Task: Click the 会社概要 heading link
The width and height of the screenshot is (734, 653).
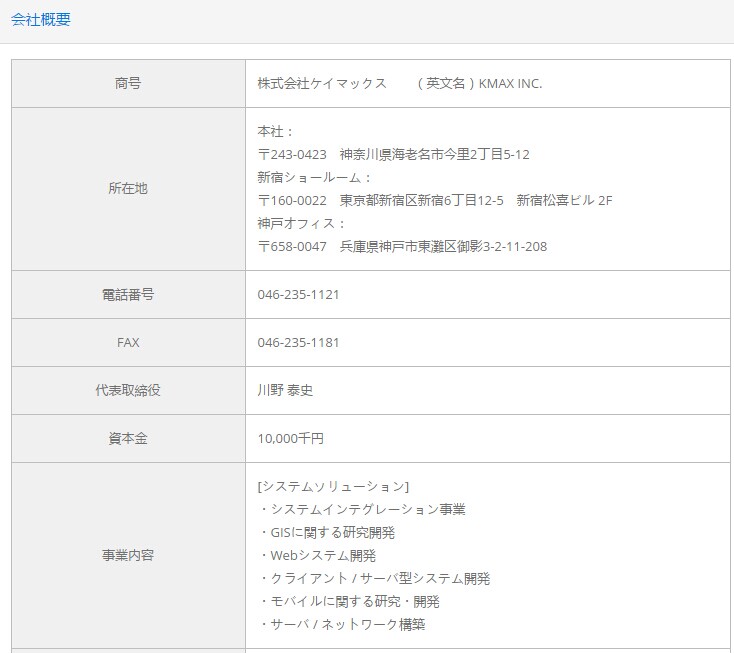Action: 41,19
